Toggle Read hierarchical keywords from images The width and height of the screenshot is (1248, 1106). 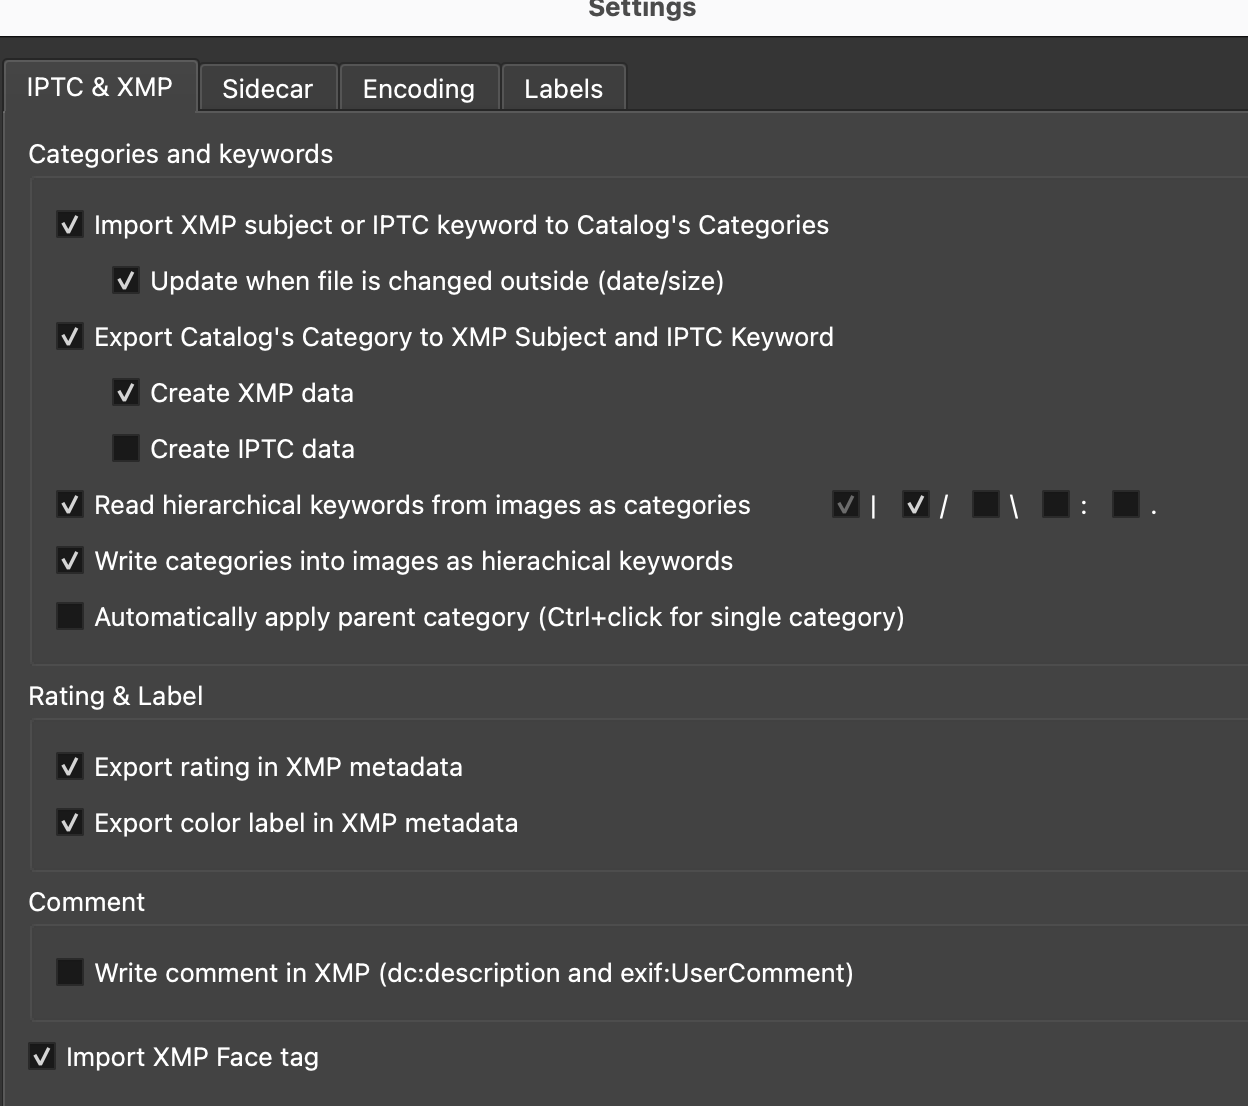[70, 505]
